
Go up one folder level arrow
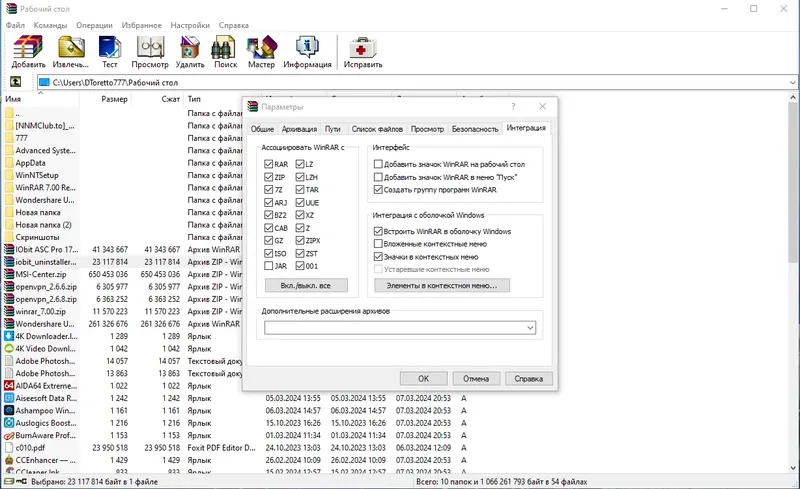16,82
